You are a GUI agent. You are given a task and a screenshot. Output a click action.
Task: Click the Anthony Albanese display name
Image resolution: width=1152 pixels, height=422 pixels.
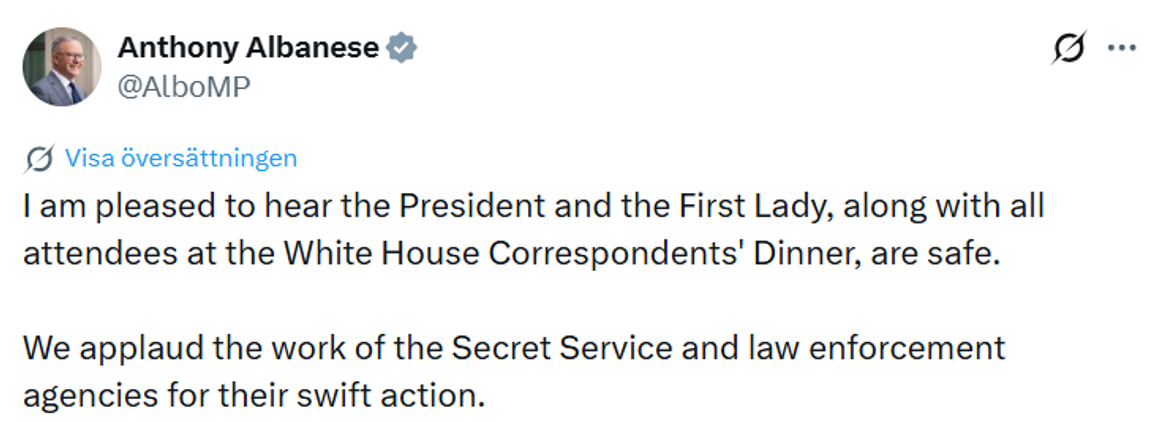[x=248, y=47]
